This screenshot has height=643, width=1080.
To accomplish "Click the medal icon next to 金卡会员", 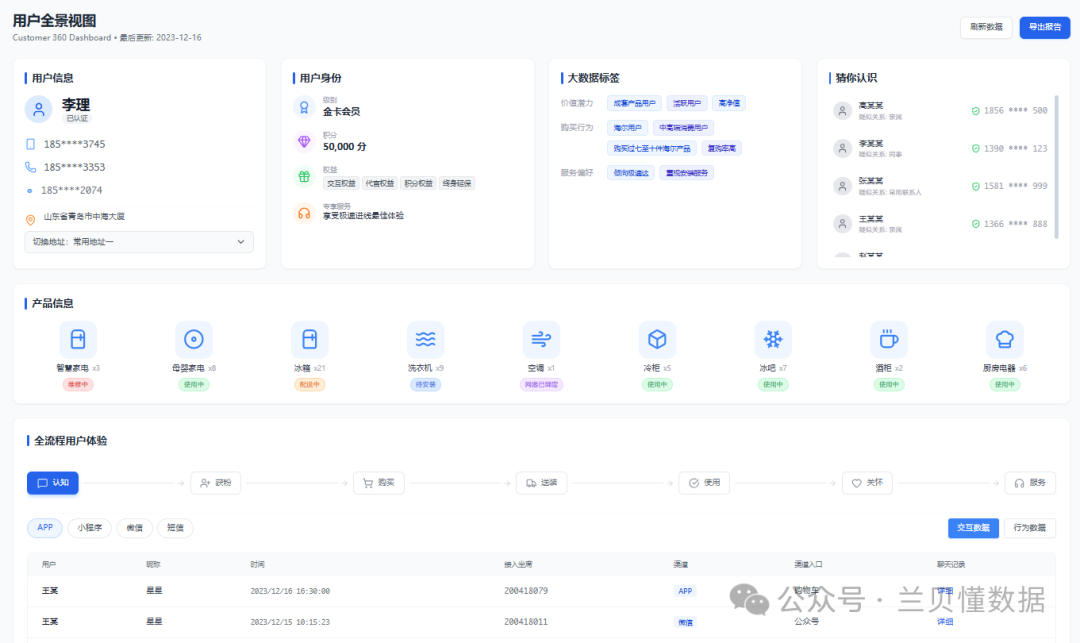I will click(x=304, y=107).
